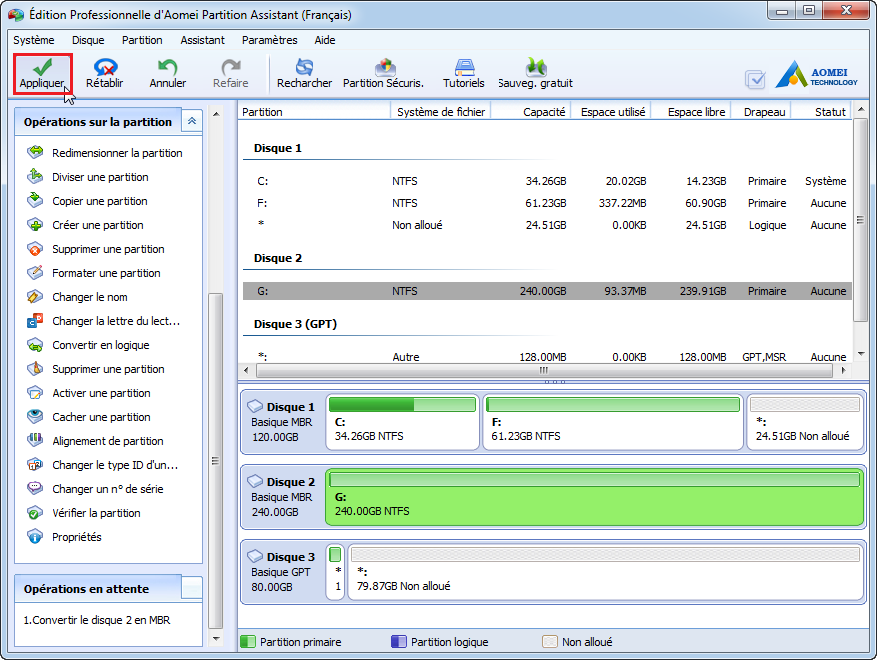This screenshot has height=660, width=877.
Task: Click the partition list horizontal scrollbar
Action: pos(543,369)
